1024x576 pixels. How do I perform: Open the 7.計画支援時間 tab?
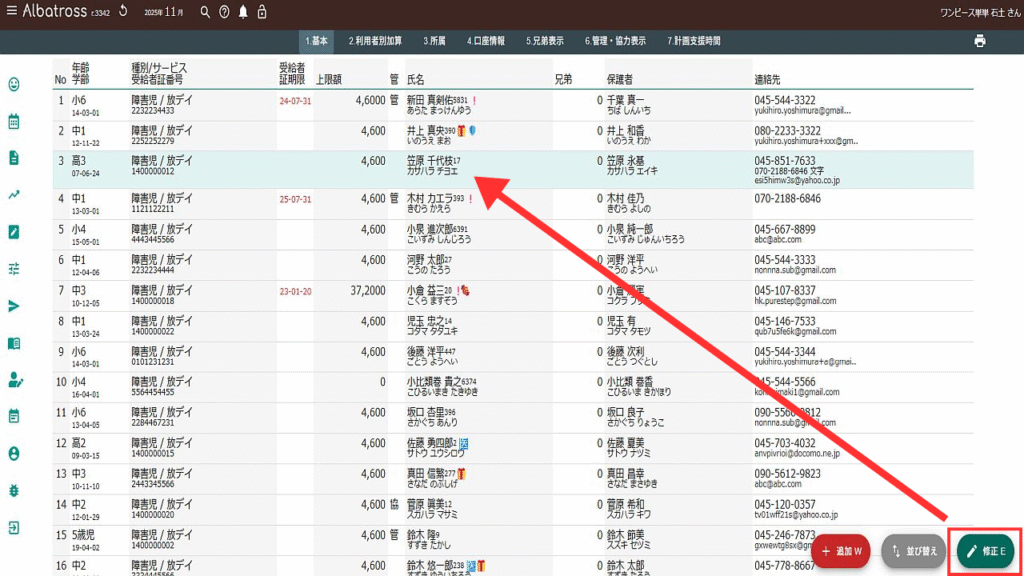click(x=693, y=41)
